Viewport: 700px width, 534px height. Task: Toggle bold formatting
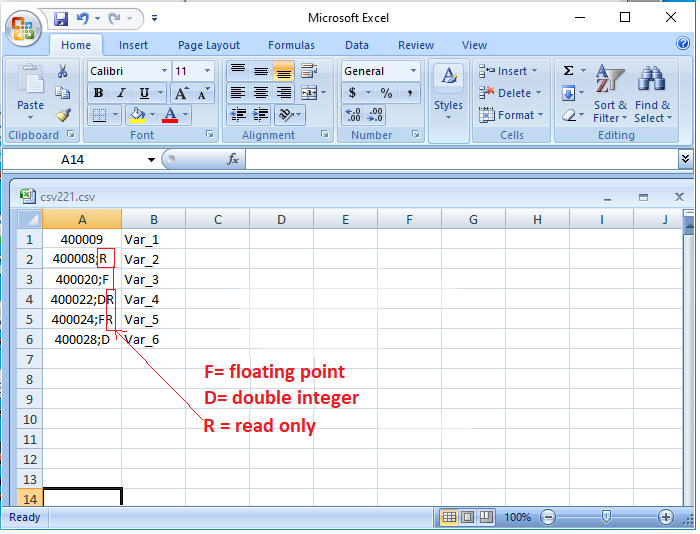99,93
